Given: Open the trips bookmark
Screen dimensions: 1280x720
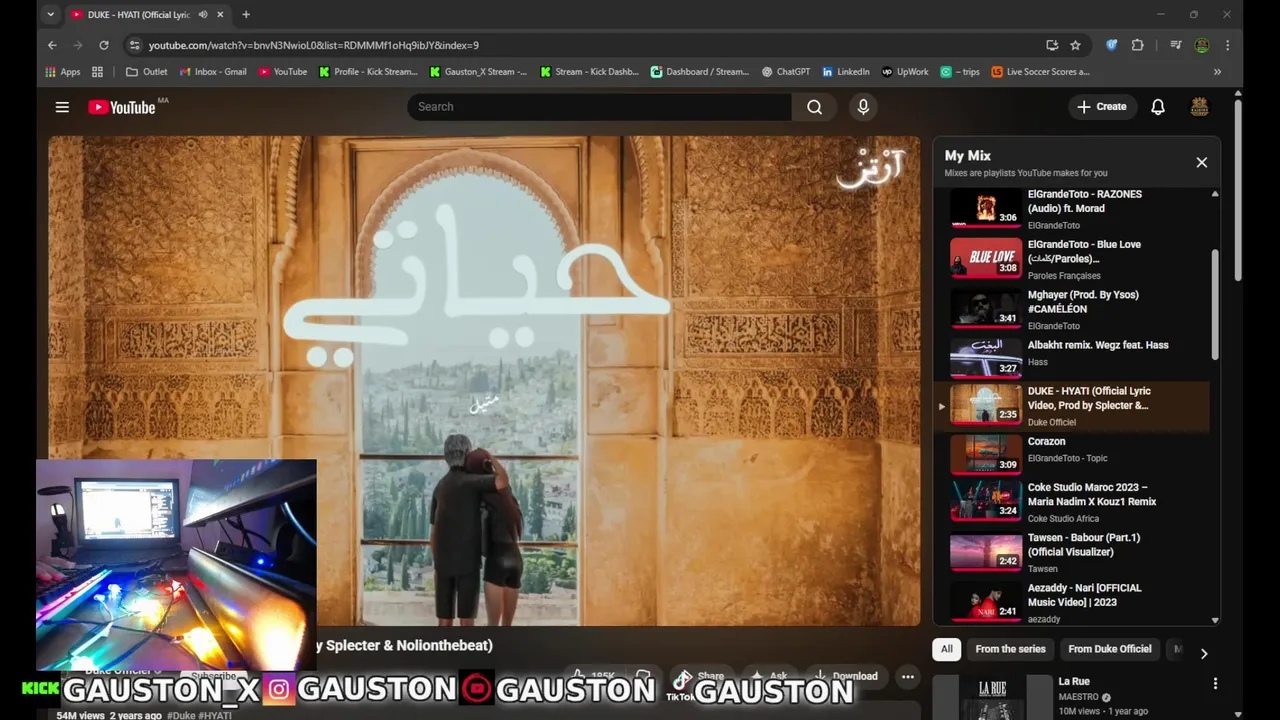Looking at the screenshot, I should [x=960, y=72].
